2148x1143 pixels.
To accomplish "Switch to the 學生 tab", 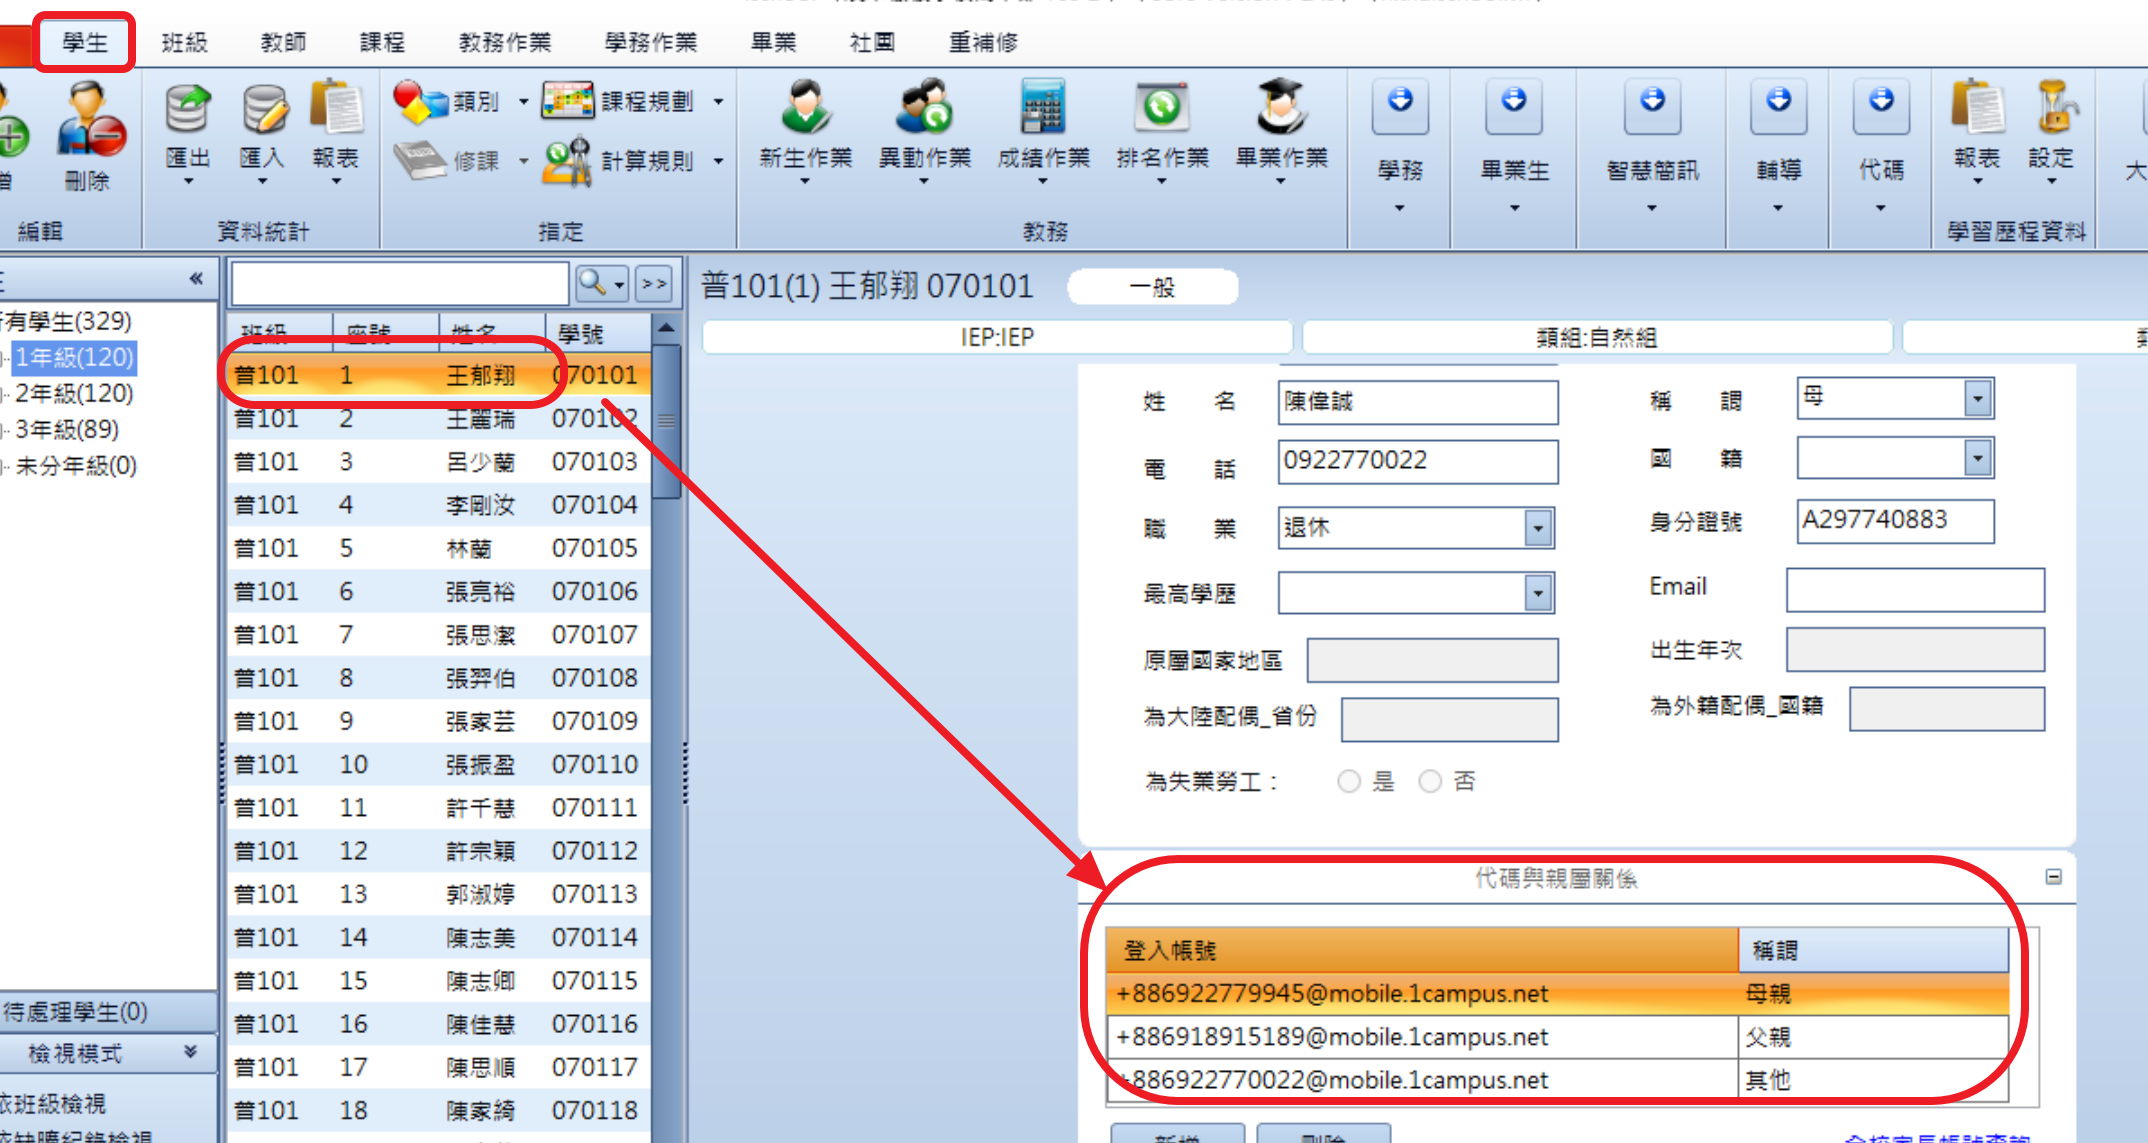I will (84, 42).
